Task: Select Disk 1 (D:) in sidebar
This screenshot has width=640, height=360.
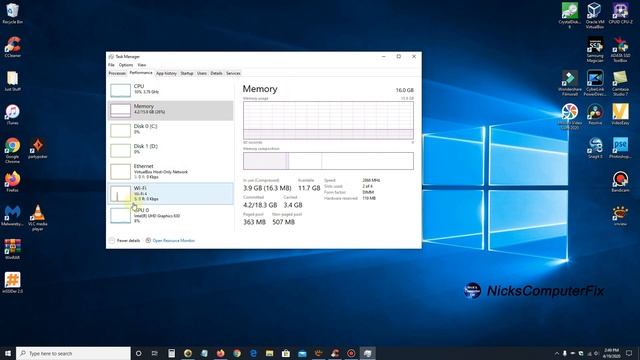Action: click(x=171, y=150)
